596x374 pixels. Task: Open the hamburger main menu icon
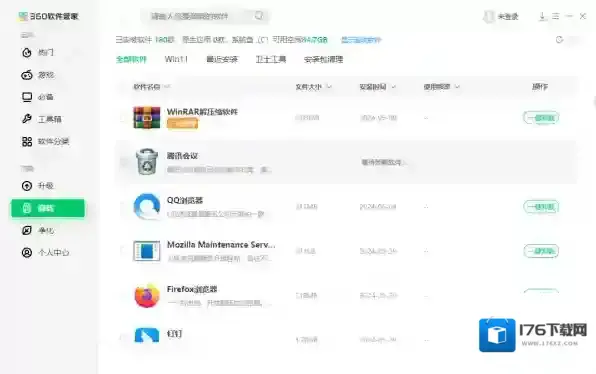(x=556, y=16)
